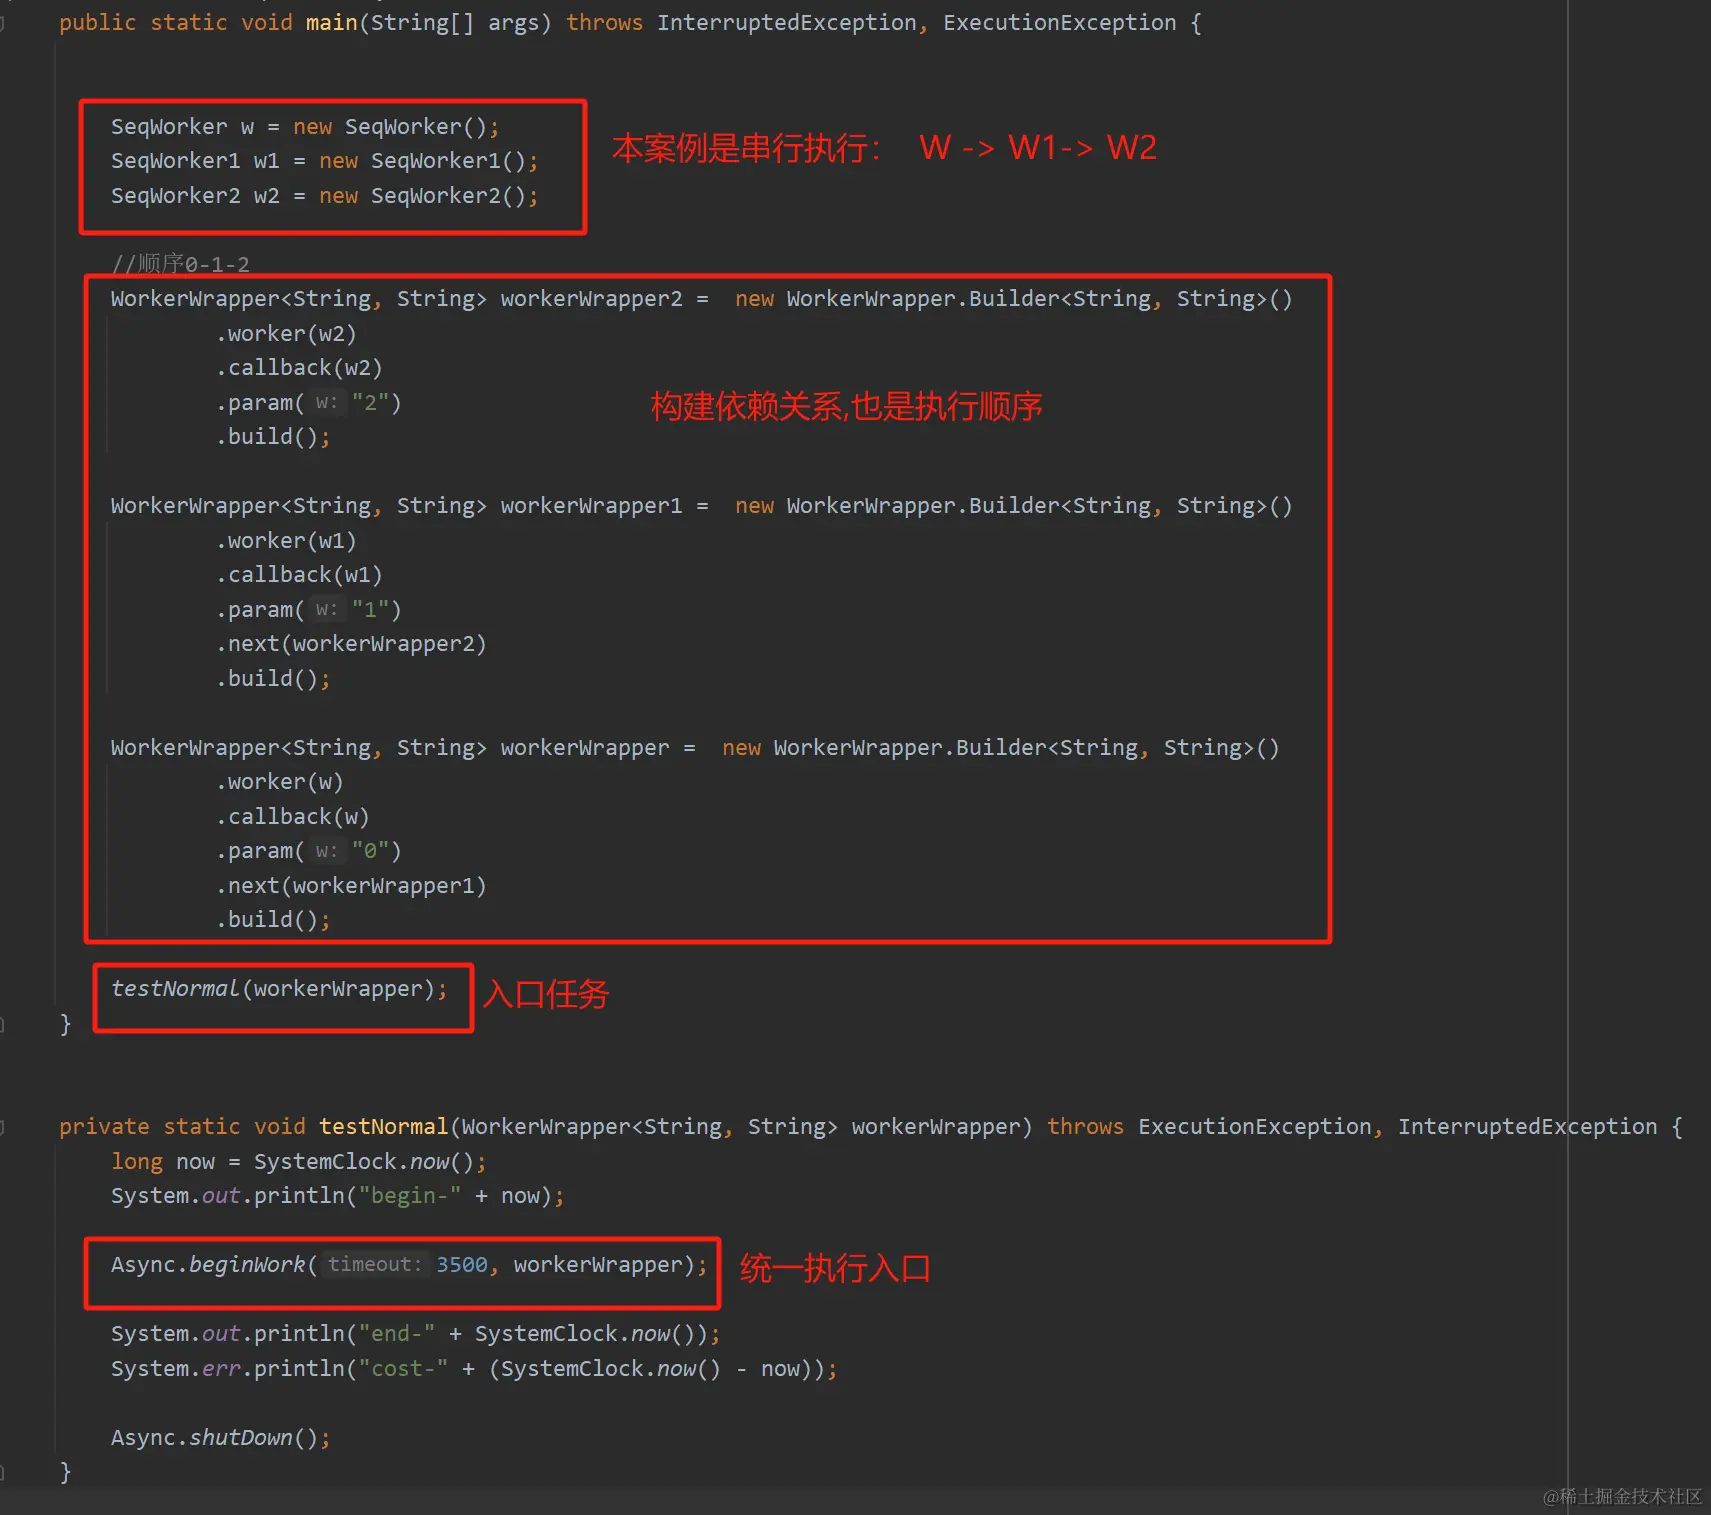Click ExecutionException in main's throws clause
The height and width of the screenshot is (1515, 1711).
(x=1059, y=23)
